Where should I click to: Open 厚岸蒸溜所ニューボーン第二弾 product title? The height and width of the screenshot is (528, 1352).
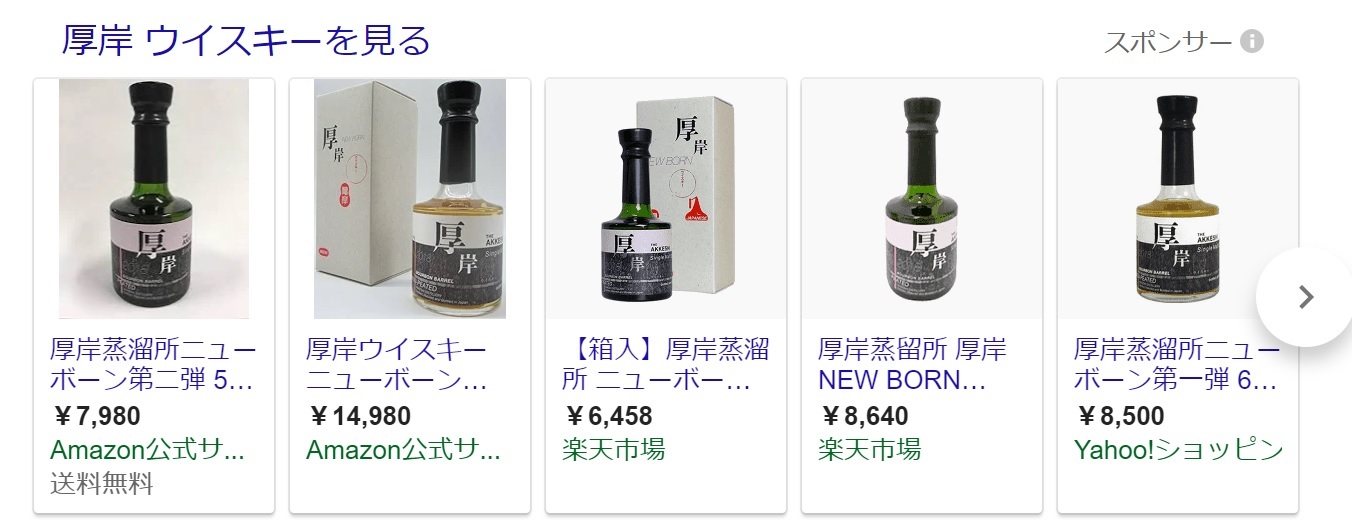tap(153, 366)
